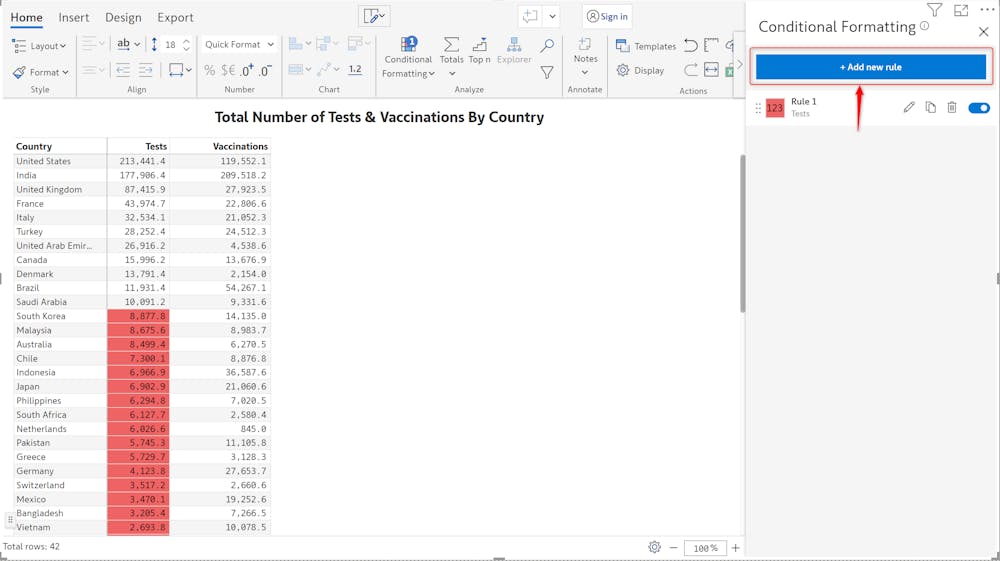Duplicate Rule 1 using the copy icon

[930, 107]
